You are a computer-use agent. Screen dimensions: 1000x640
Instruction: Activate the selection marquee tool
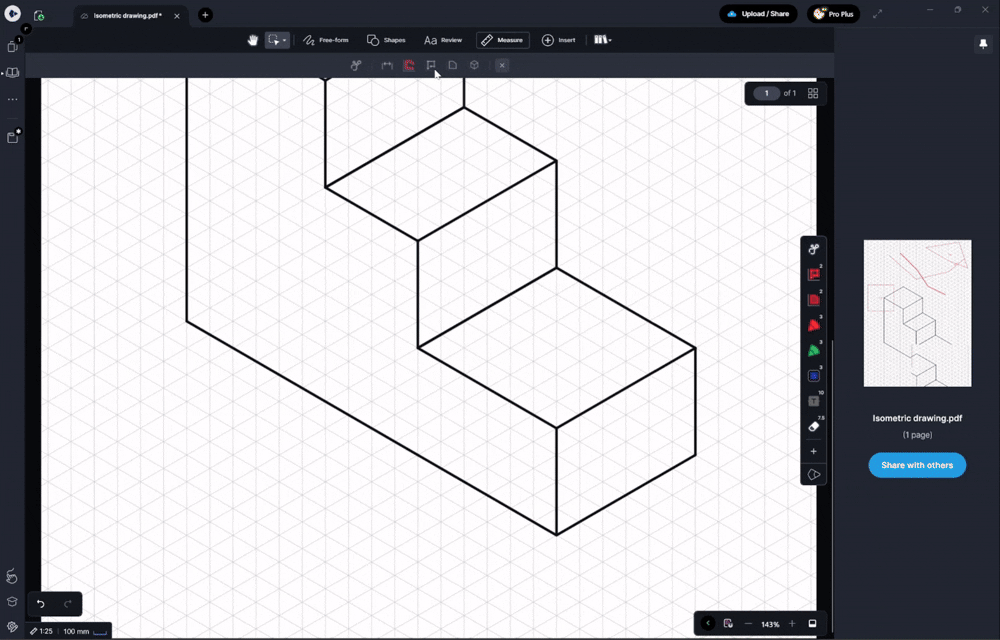point(274,40)
